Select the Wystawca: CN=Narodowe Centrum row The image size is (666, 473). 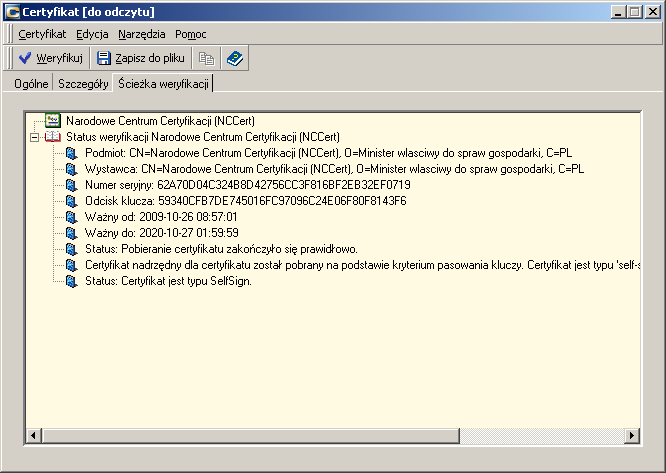334,169
